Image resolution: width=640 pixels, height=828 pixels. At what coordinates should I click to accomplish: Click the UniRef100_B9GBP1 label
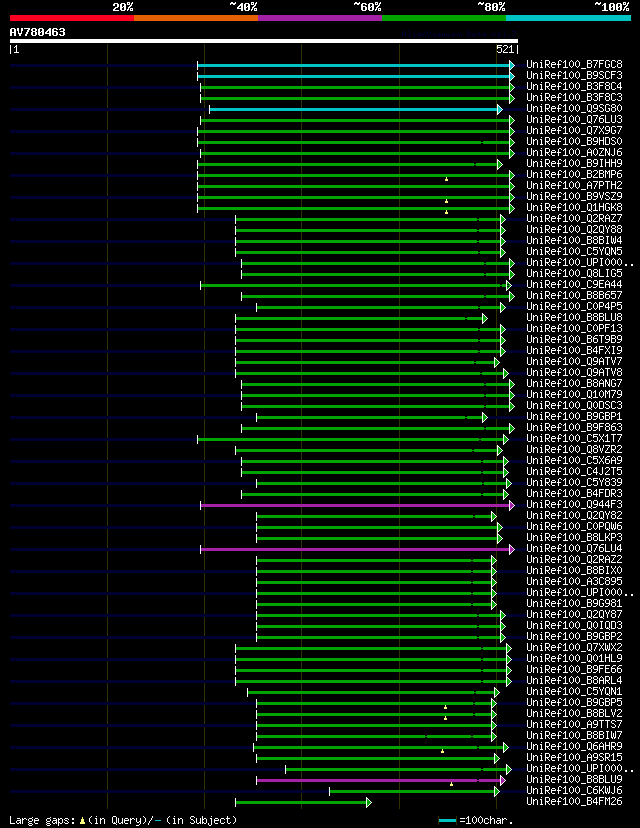coord(575,417)
